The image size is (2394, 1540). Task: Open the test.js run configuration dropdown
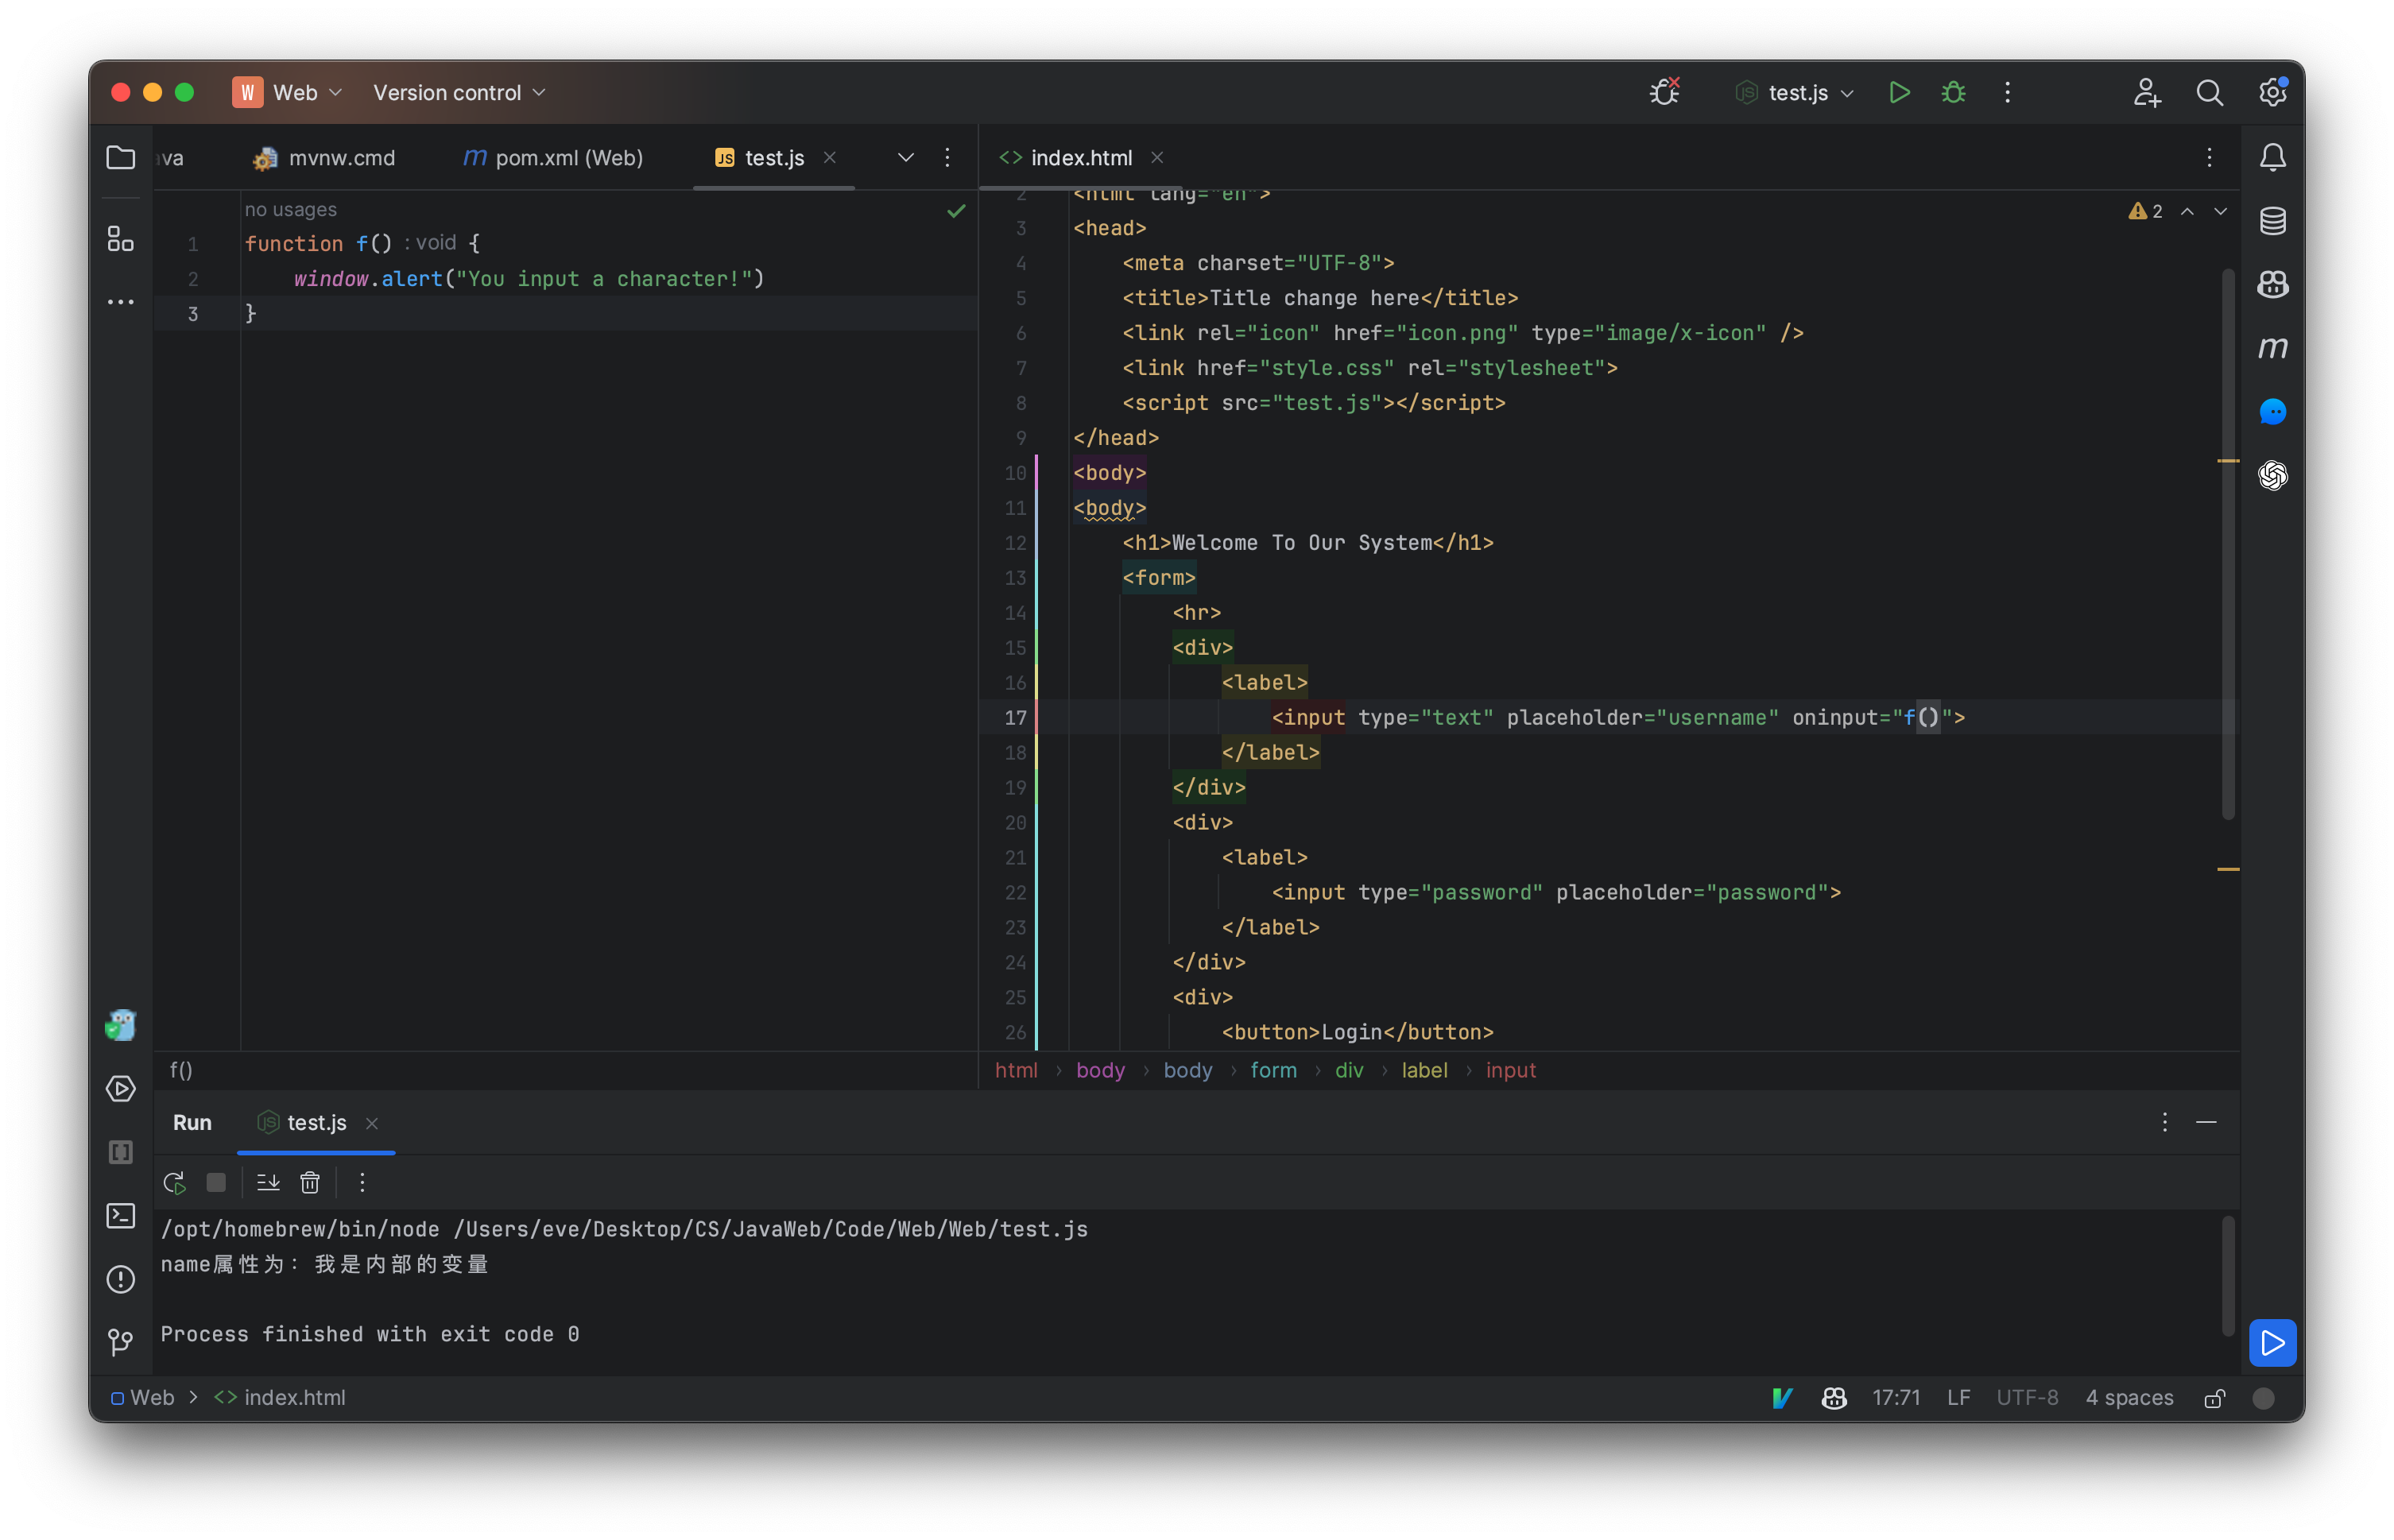[1796, 93]
